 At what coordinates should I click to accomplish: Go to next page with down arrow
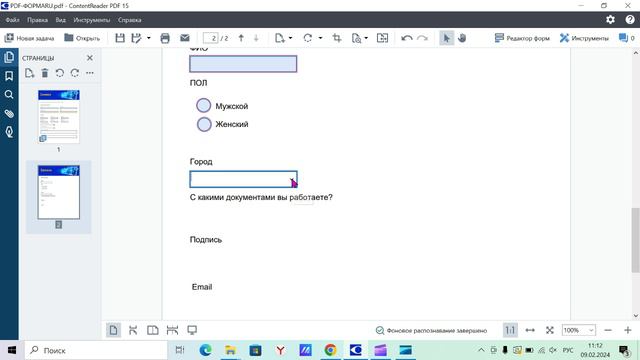point(256,38)
